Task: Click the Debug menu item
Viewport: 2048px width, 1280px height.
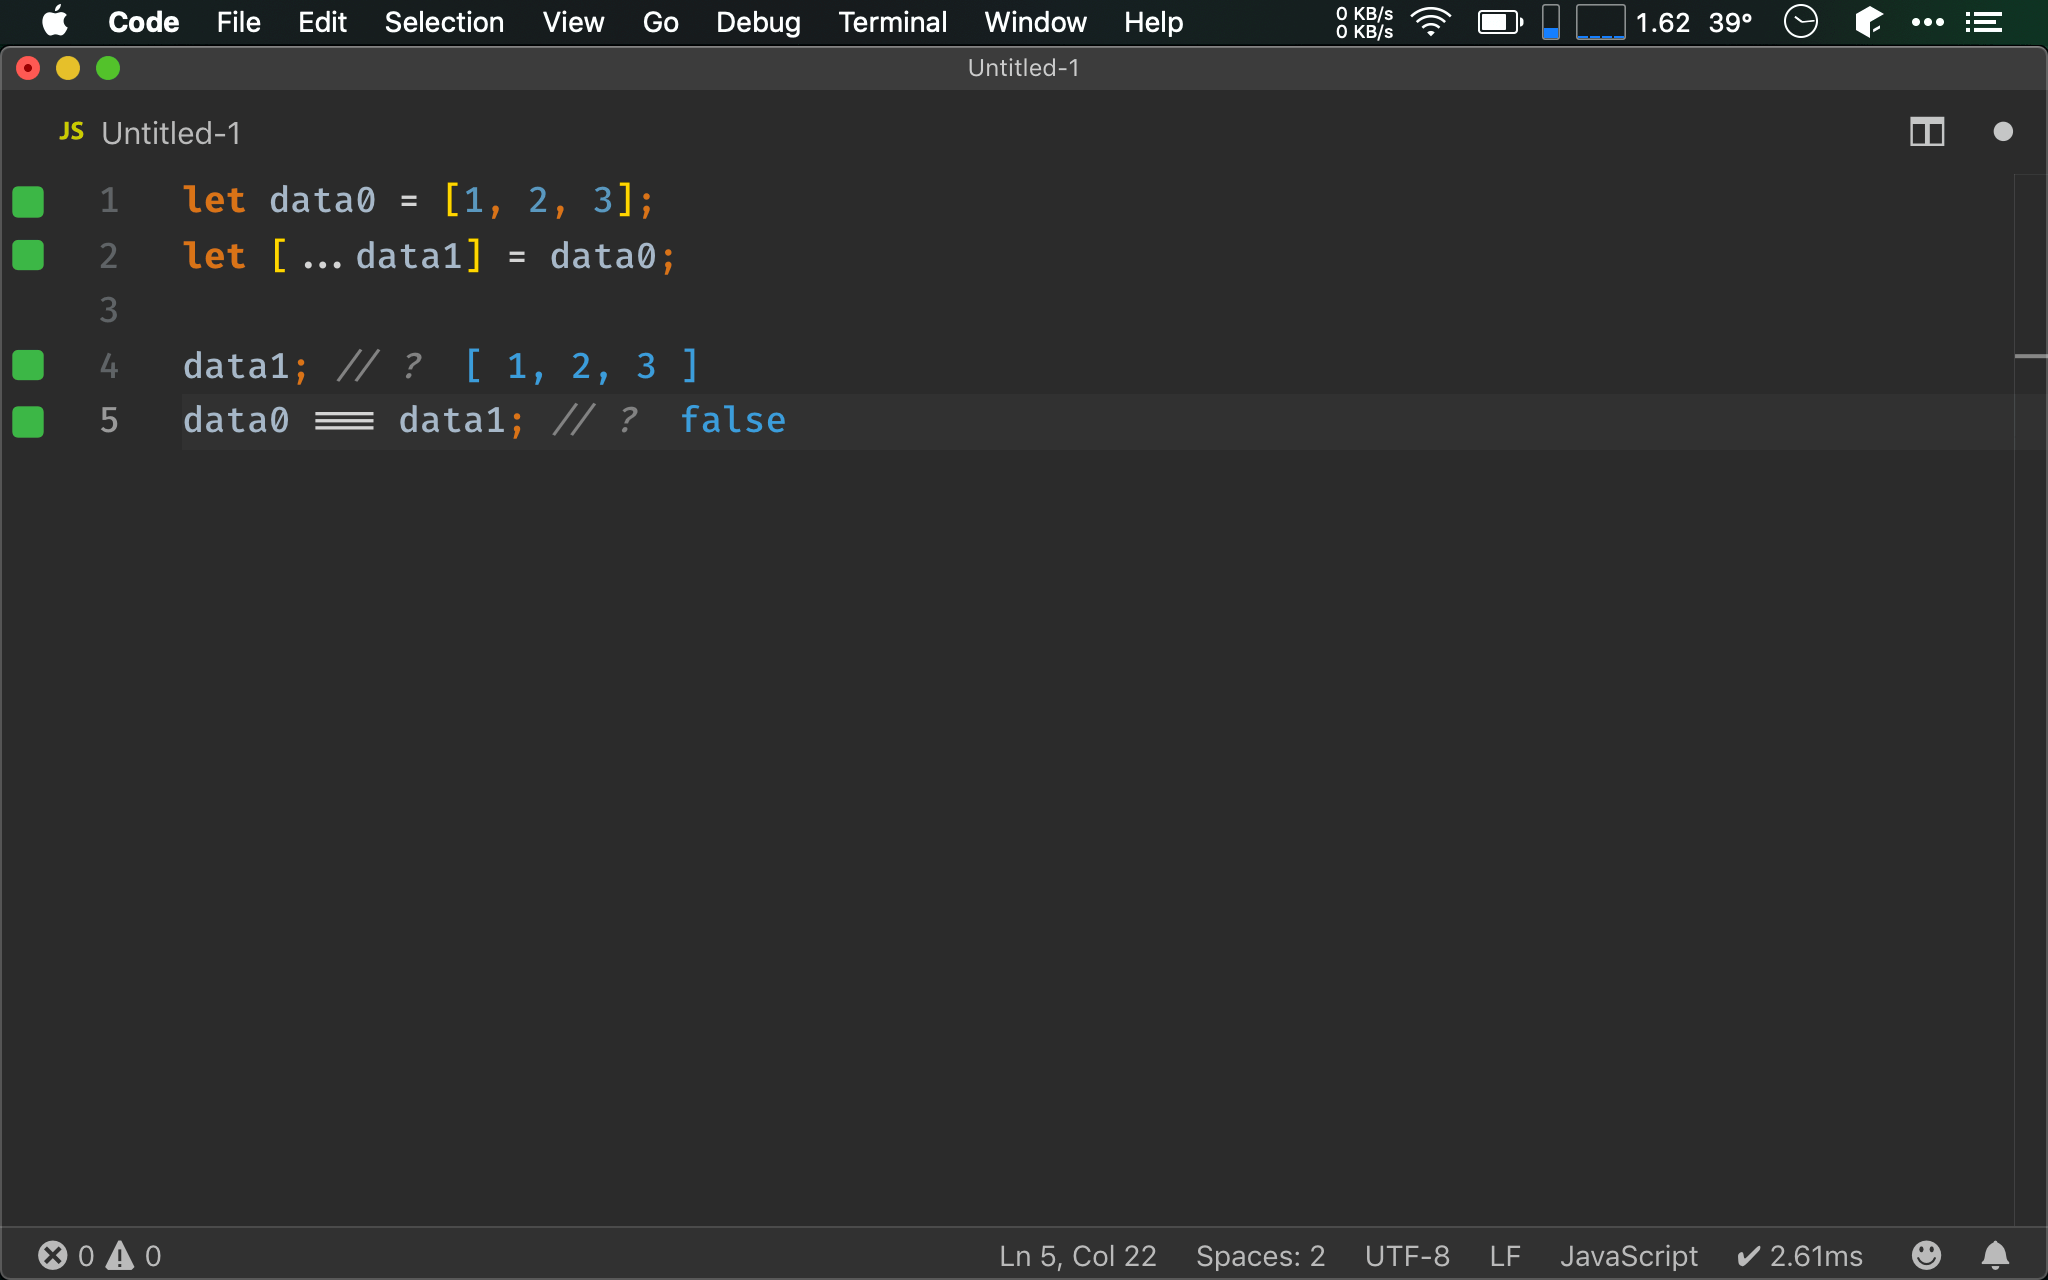Action: pyautogui.click(x=756, y=21)
